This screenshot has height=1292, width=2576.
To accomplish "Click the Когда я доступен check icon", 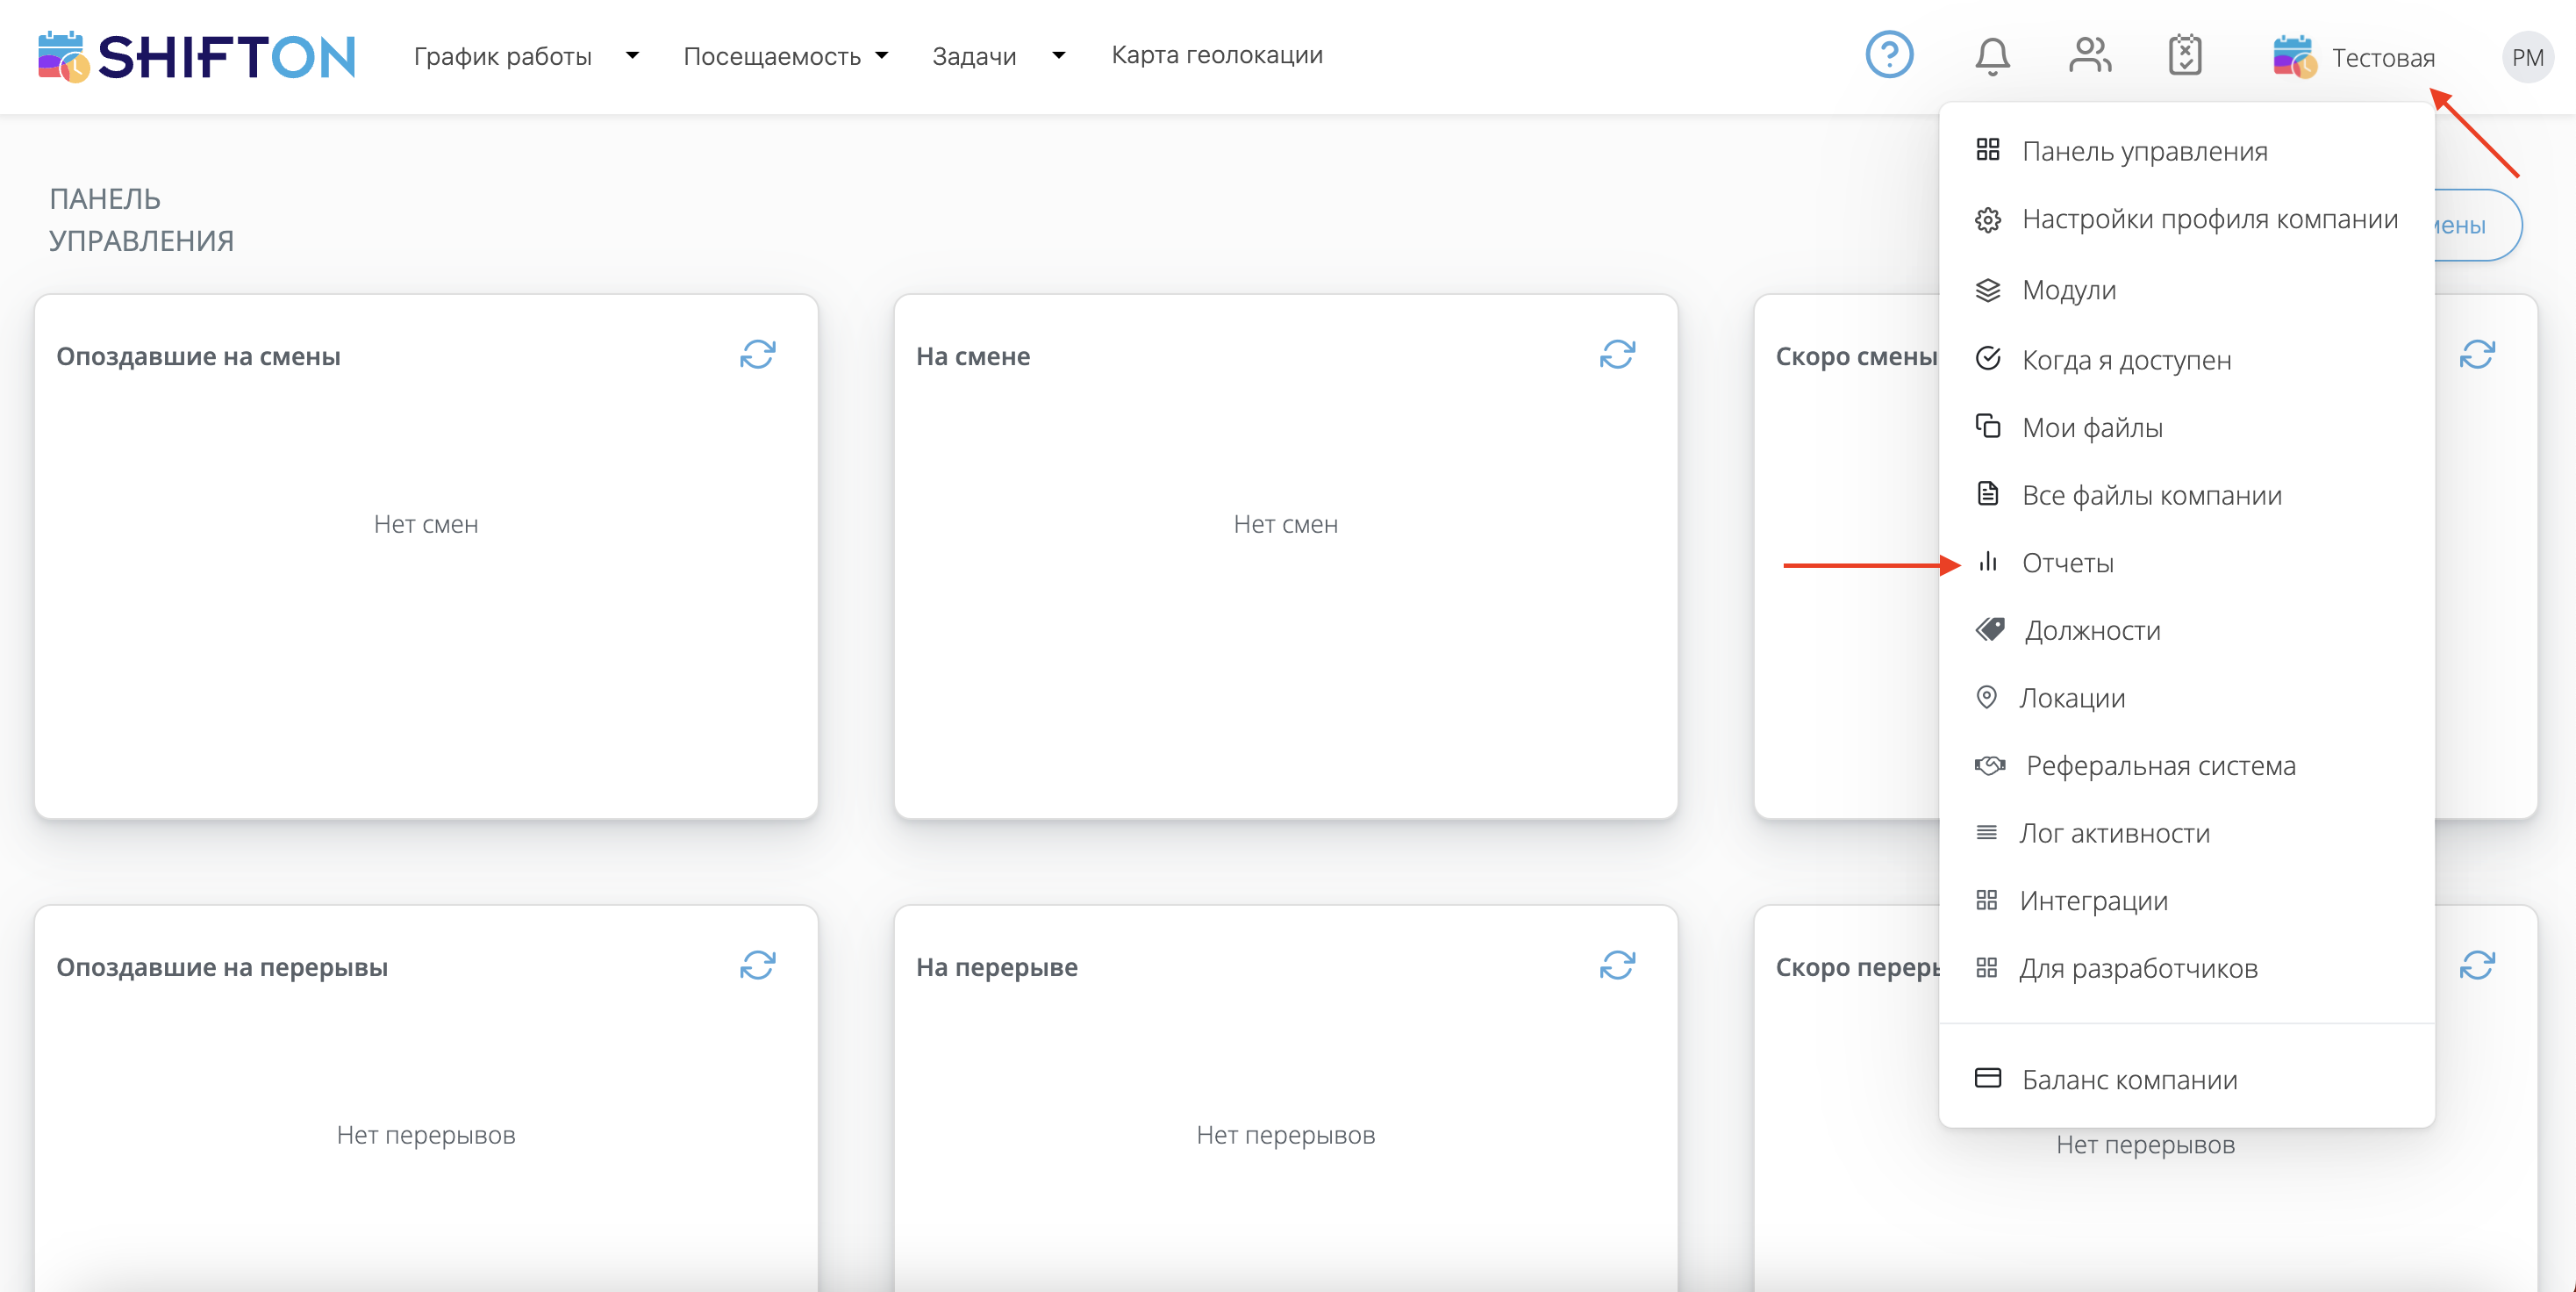I will pos(1987,358).
